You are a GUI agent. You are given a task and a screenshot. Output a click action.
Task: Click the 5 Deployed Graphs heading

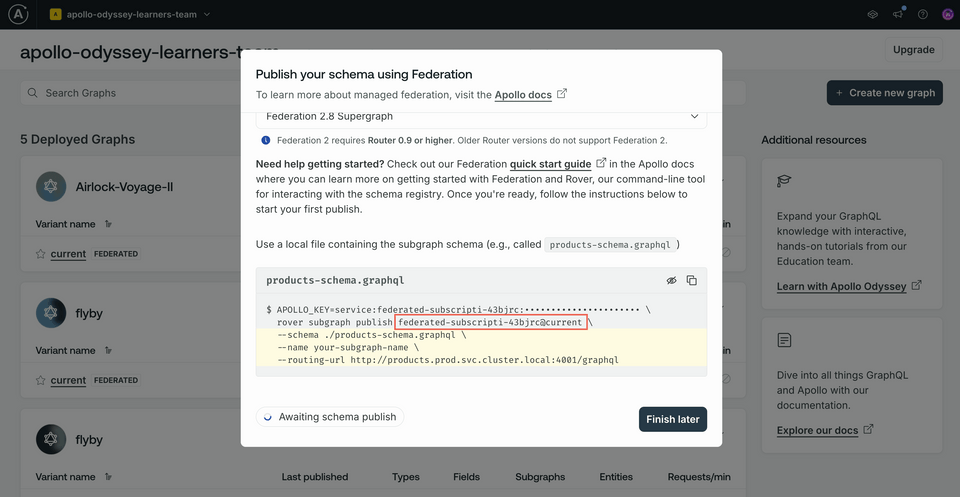tap(78, 139)
